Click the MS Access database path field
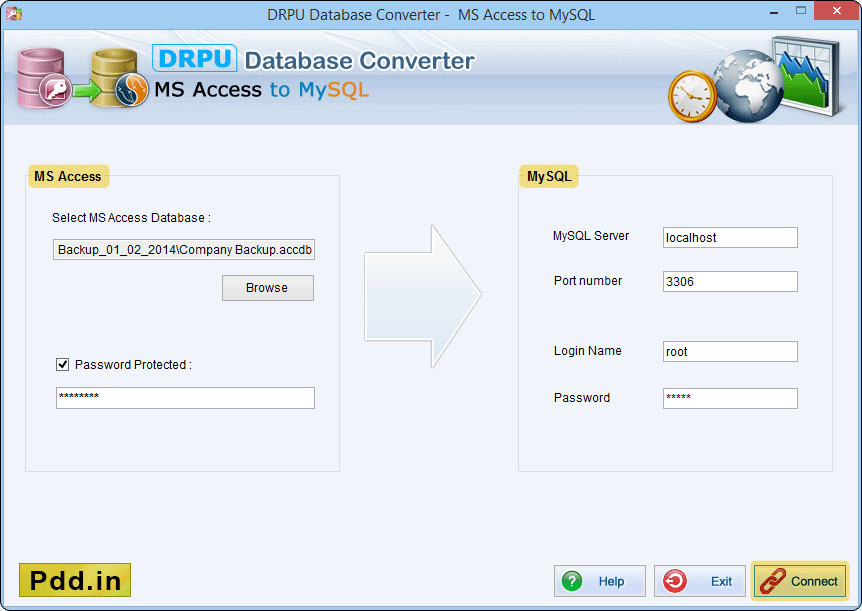862x611 pixels. click(x=184, y=250)
